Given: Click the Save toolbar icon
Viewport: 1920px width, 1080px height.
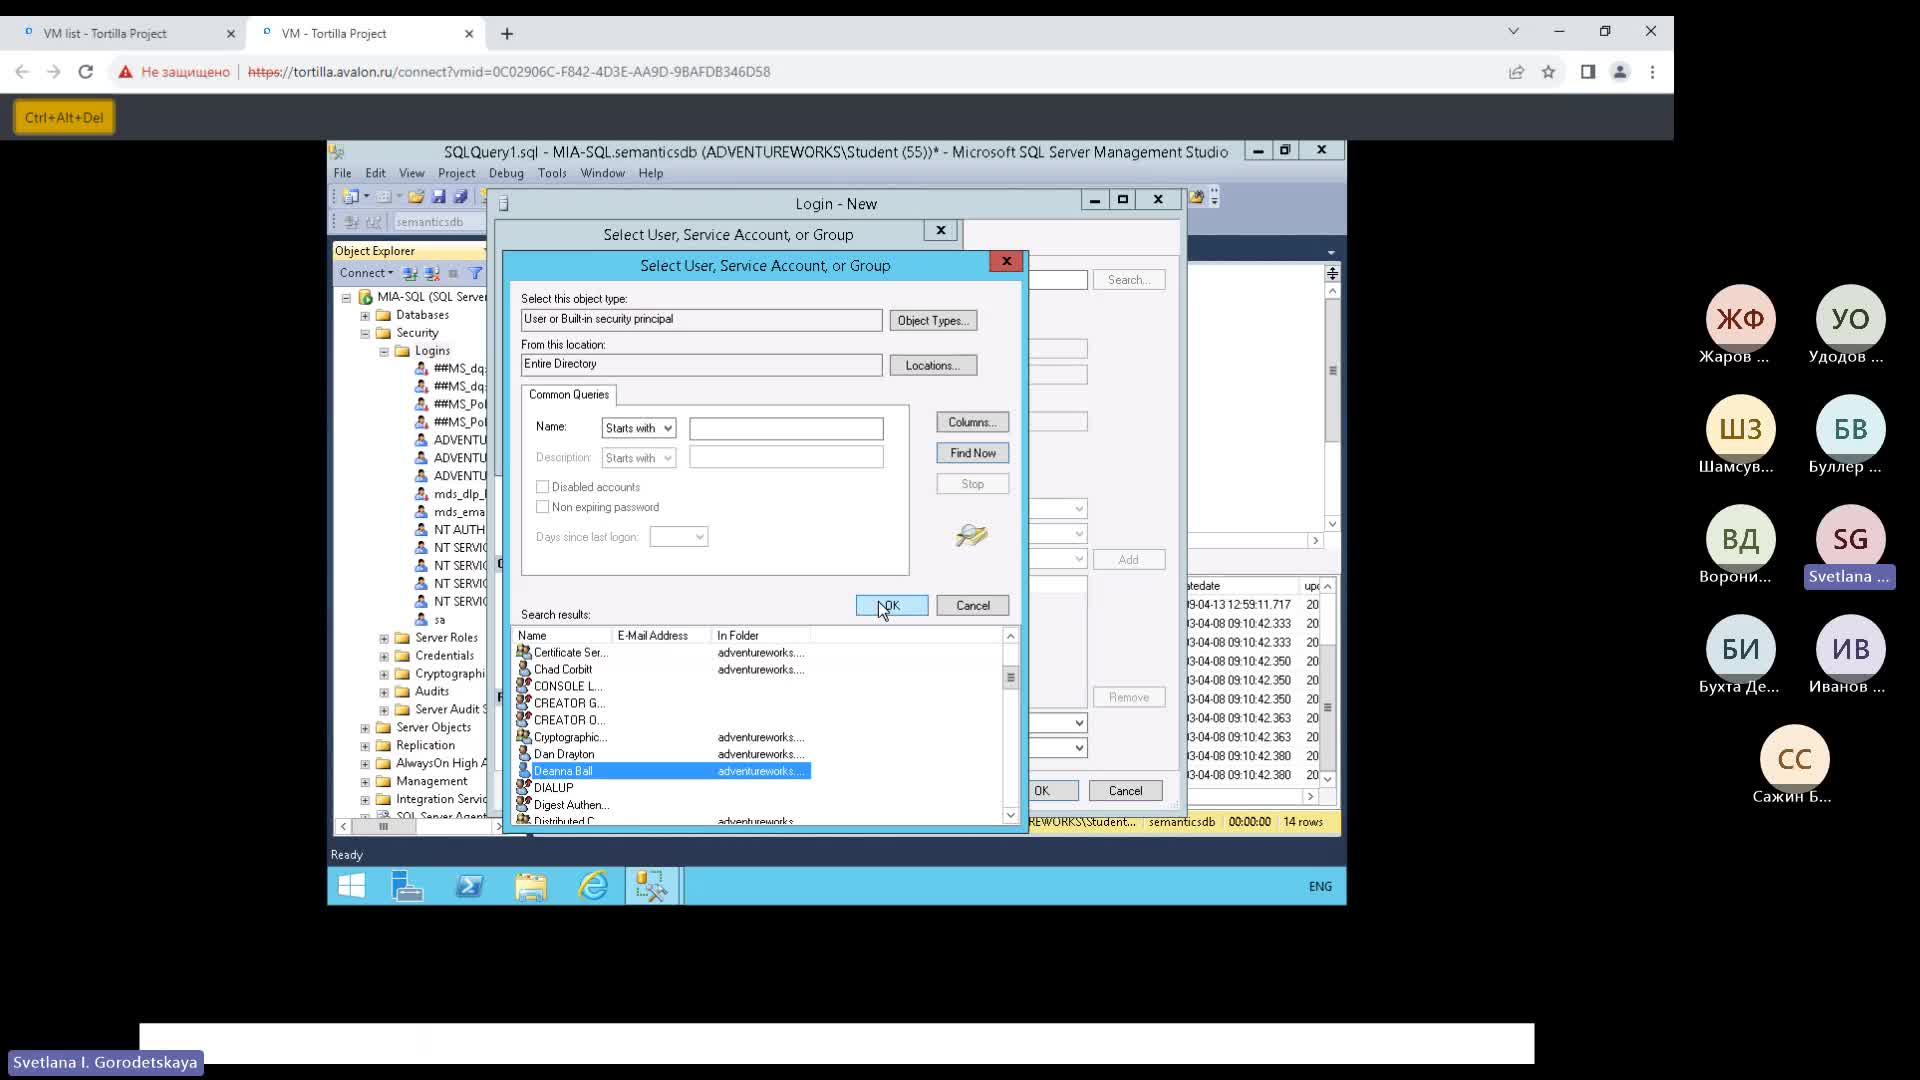Looking at the screenshot, I should click(x=438, y=197).
